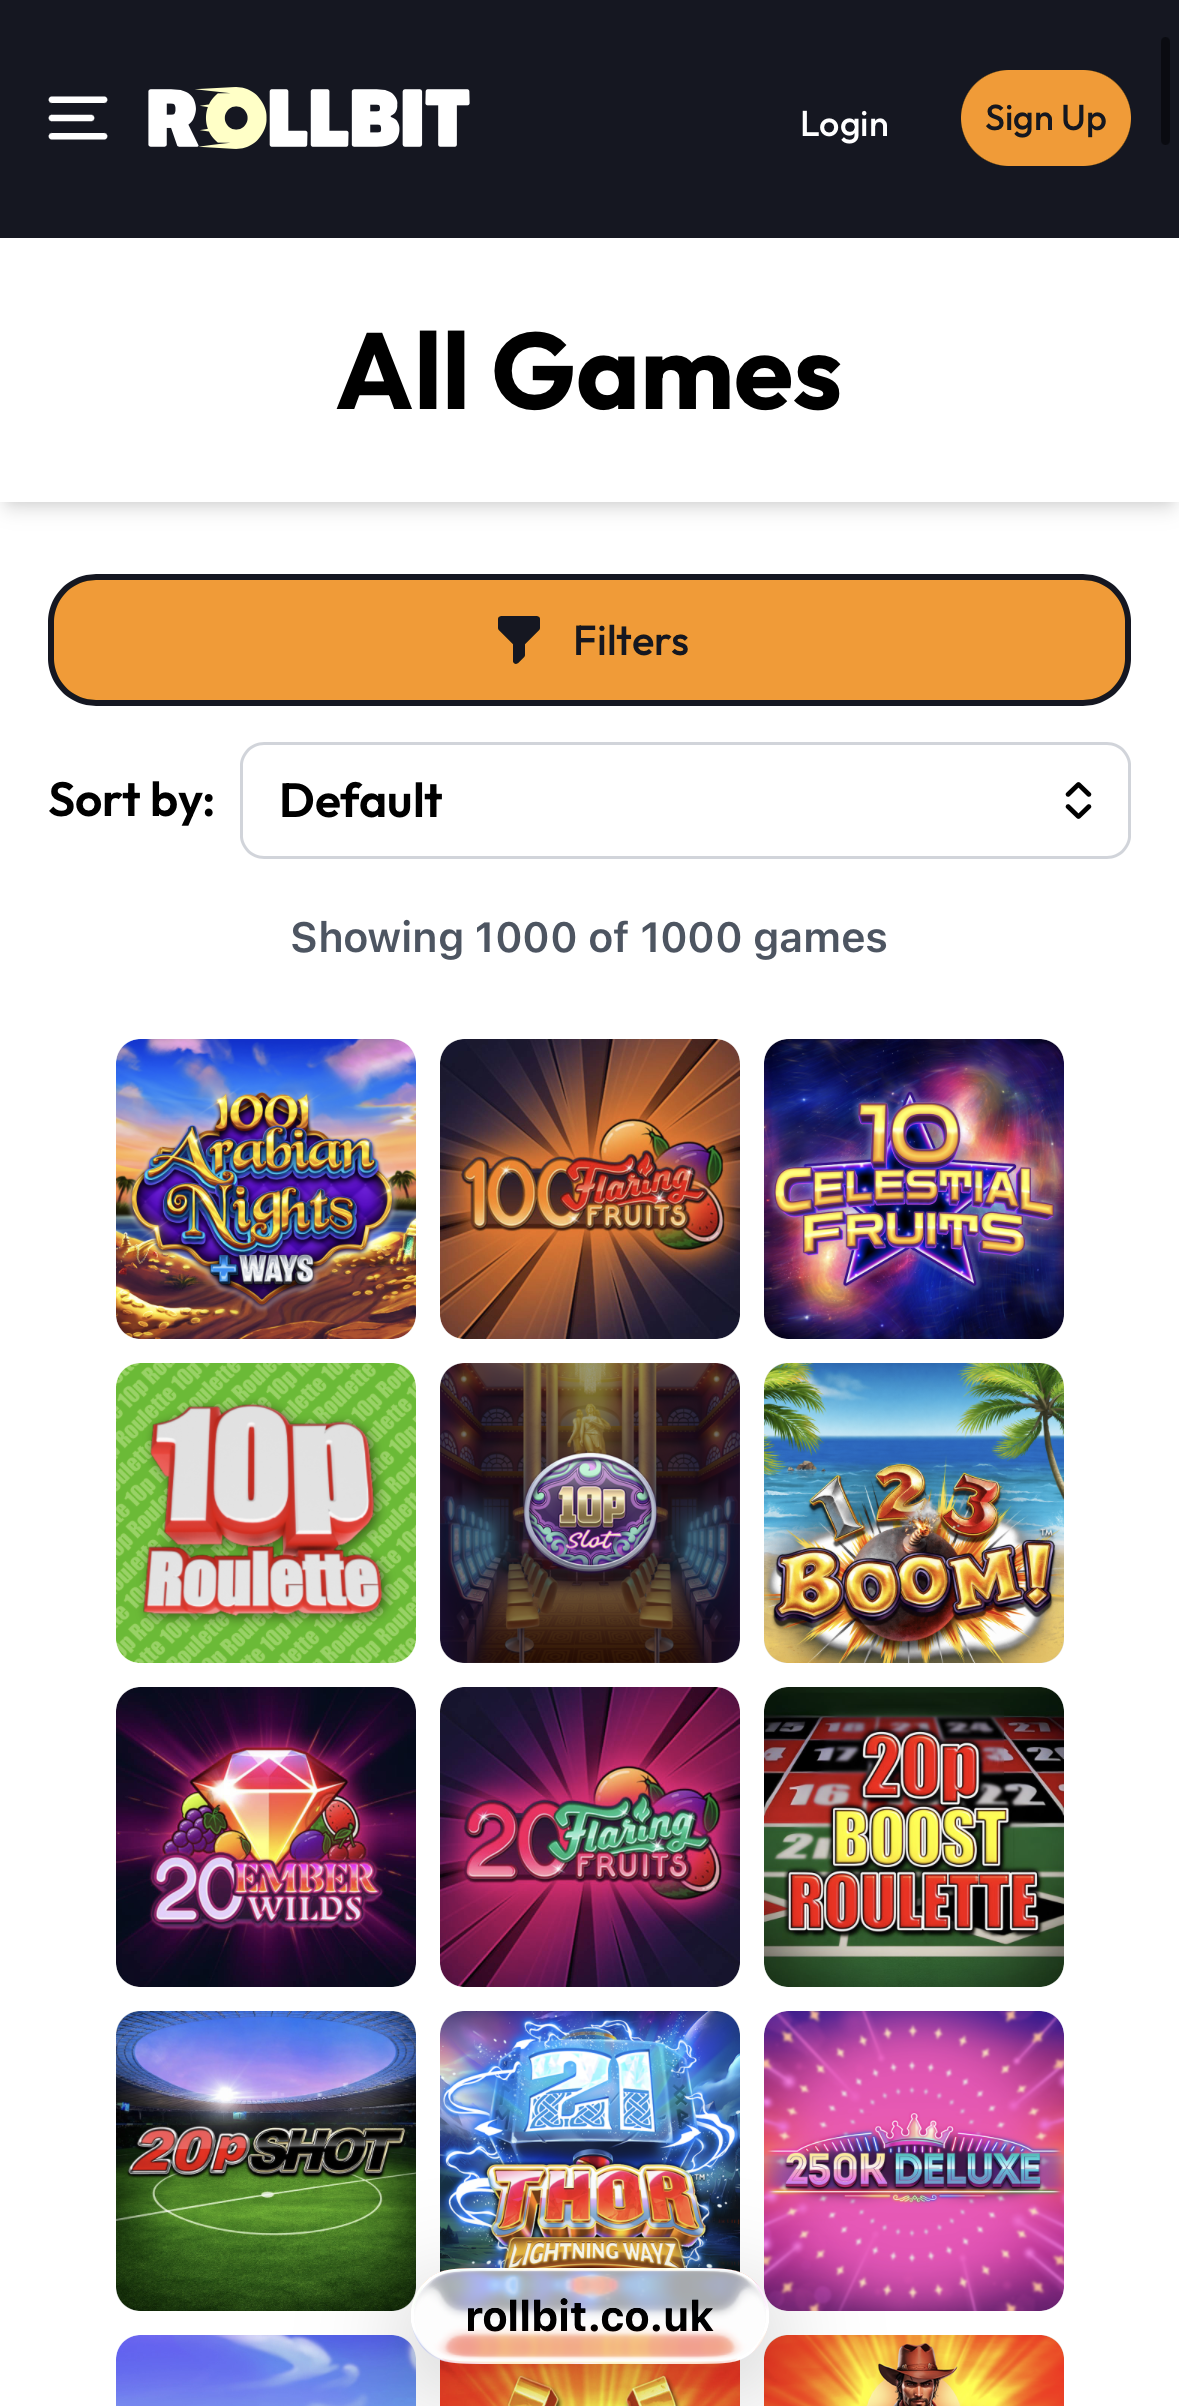Open the 10 Celestial Fruits game tile

pos(914,1189)
